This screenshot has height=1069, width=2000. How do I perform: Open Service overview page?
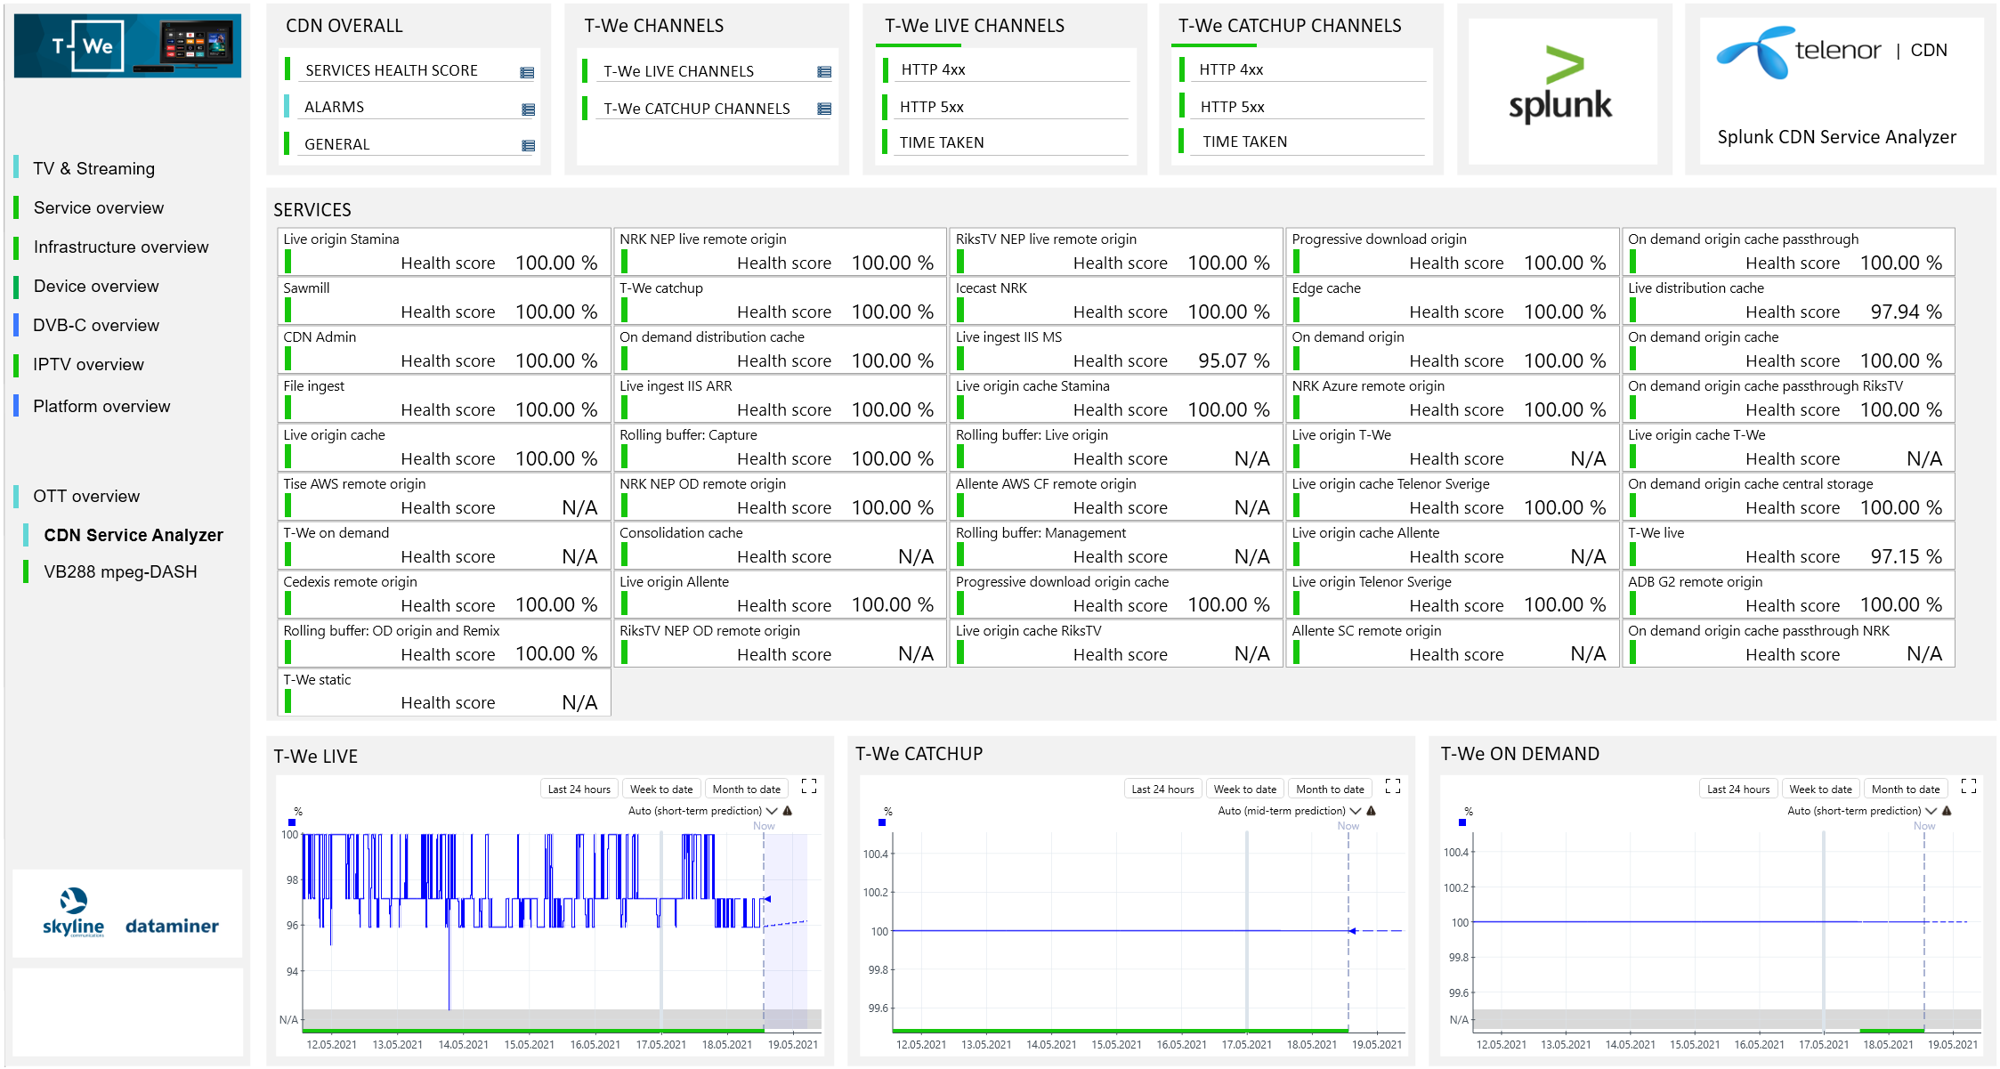[x=98, y=207]
